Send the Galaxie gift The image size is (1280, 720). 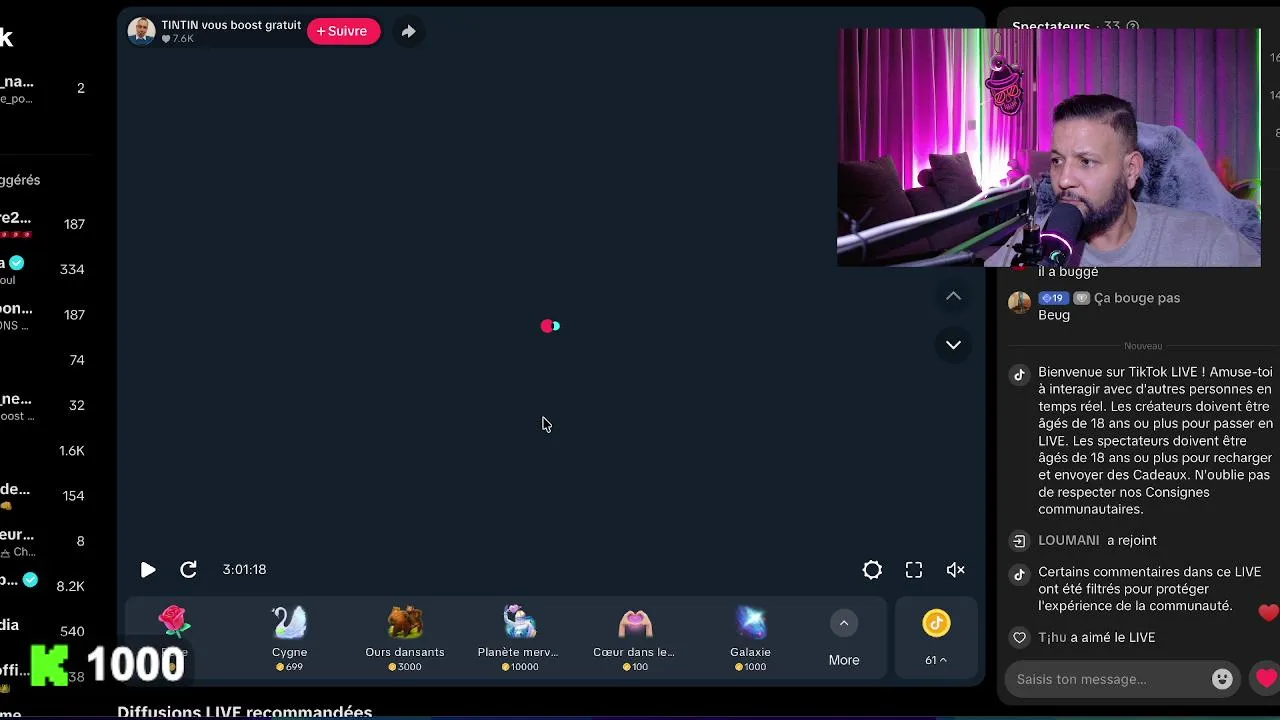(750, 637)
